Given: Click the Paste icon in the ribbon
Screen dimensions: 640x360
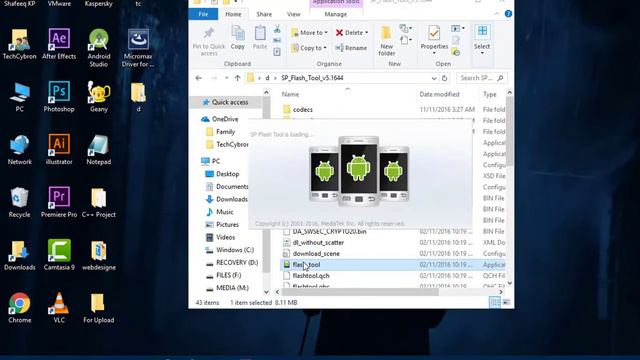Looking at the screenshot, I should [x=260, y=38].
